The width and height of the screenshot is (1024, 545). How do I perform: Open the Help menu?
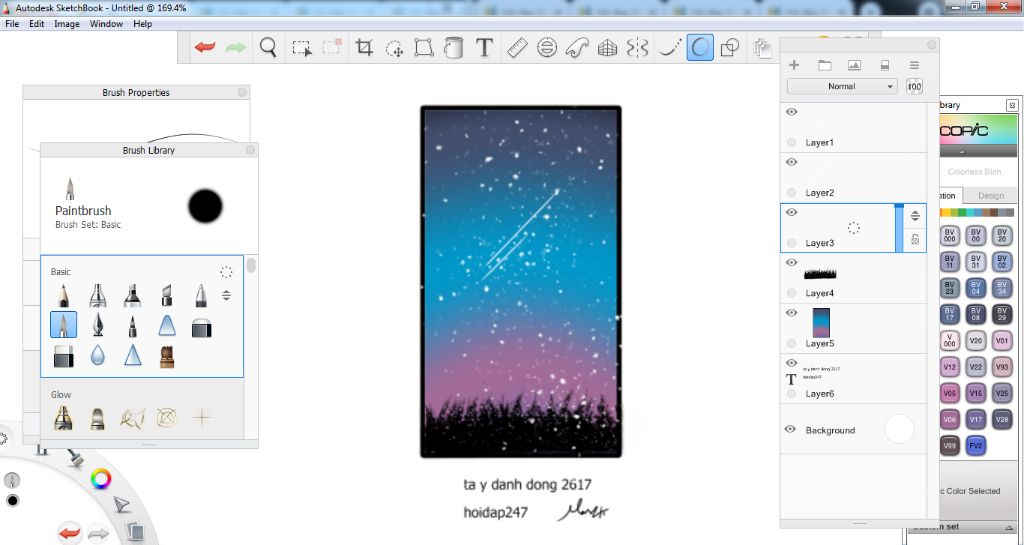coord(142,23)
